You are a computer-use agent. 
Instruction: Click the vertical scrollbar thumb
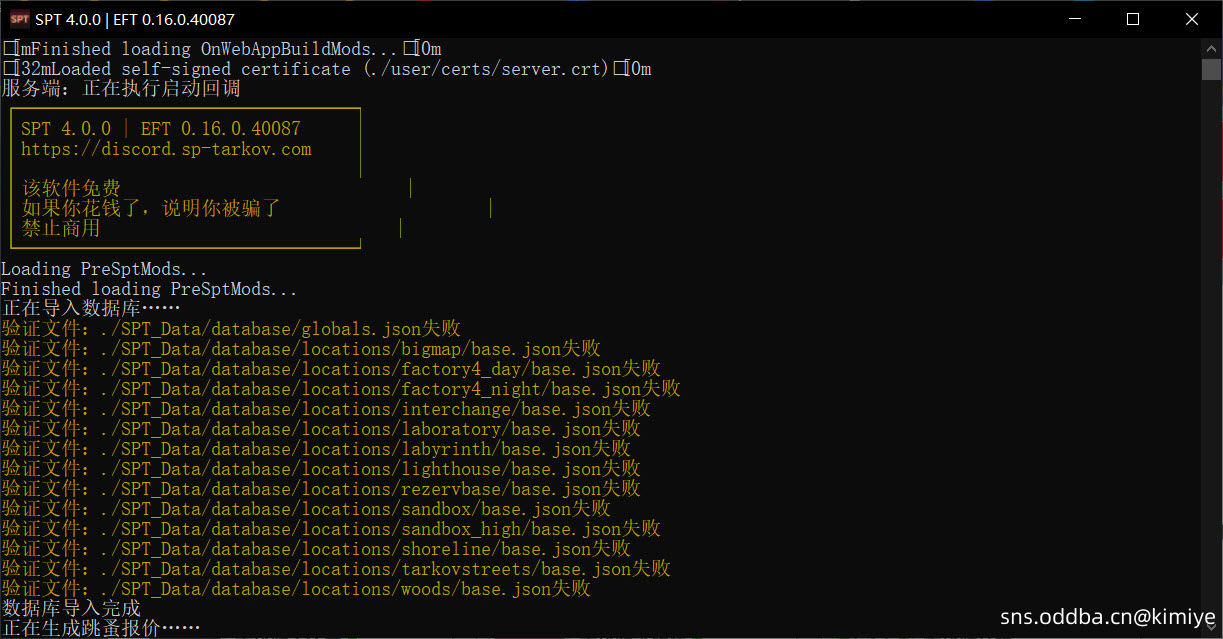tap(1211, 69)
